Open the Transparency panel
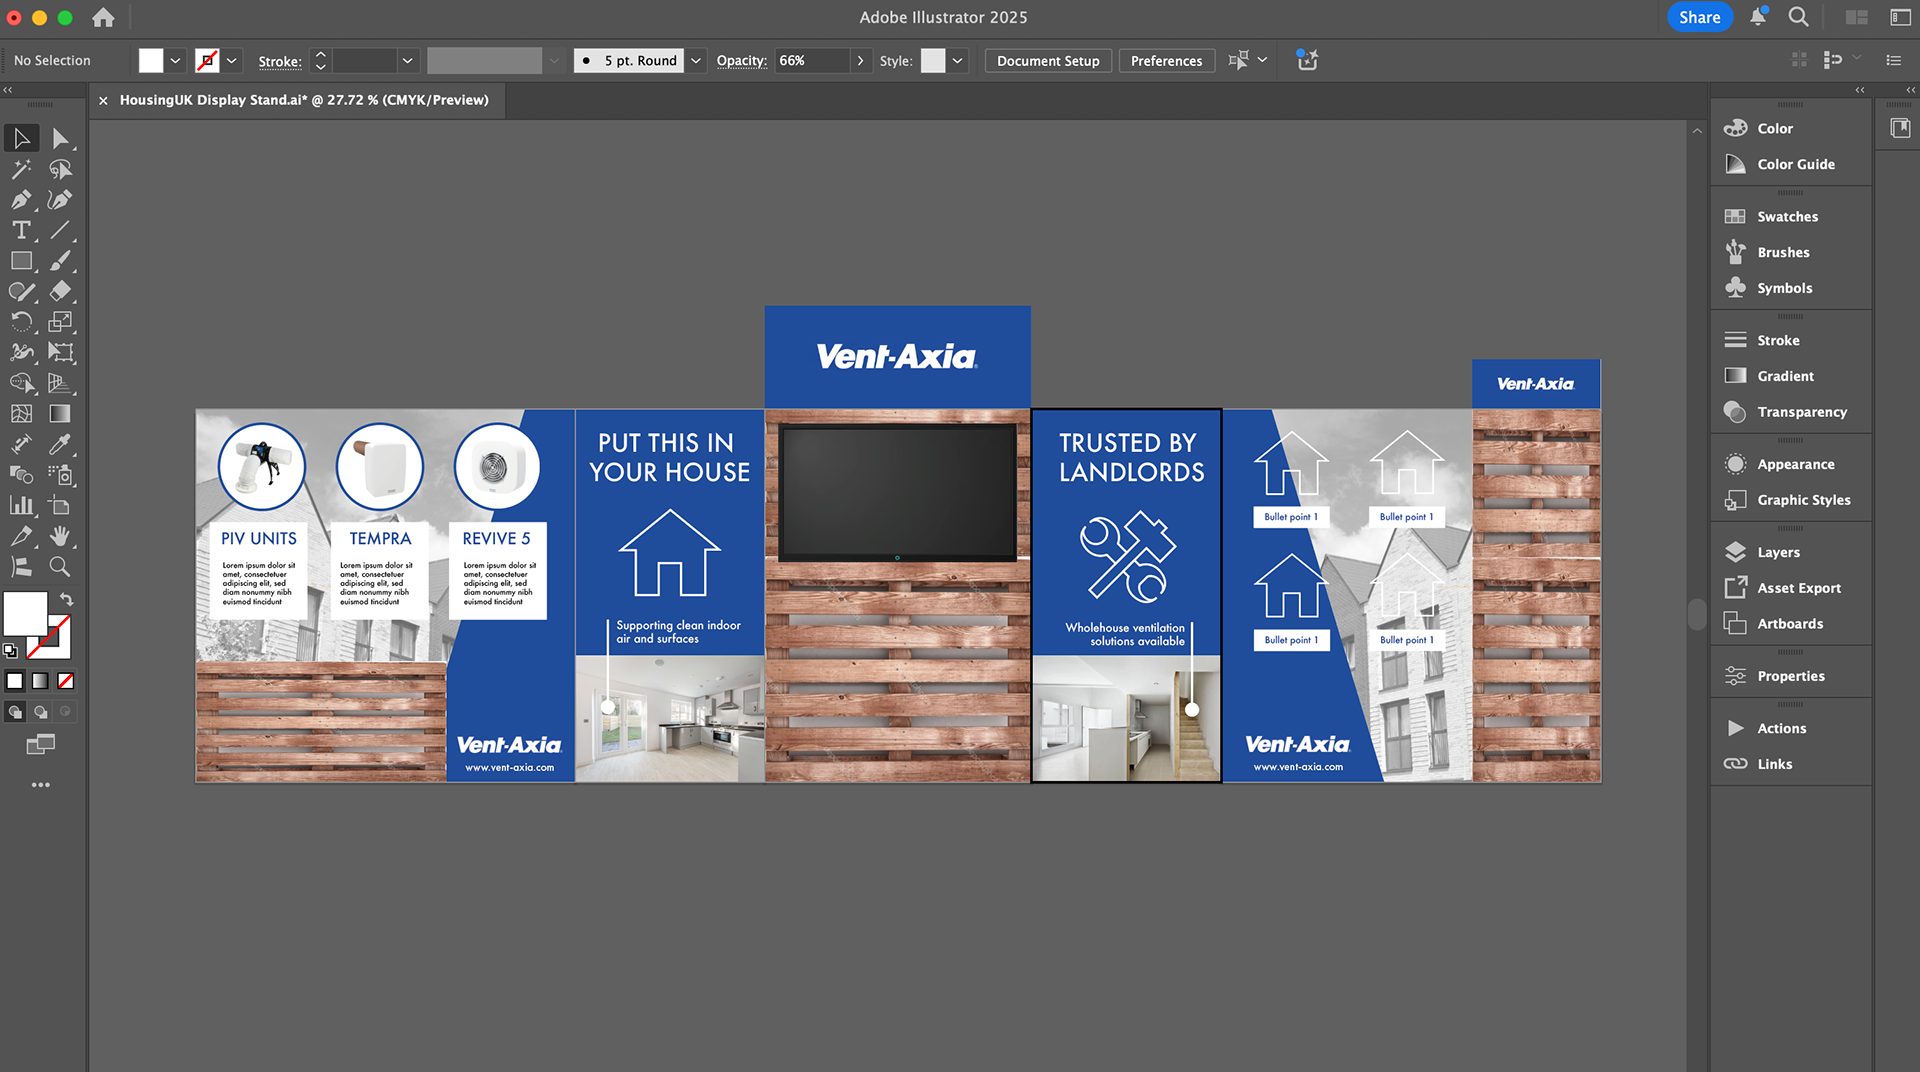Screen dimensions: 1920x1072 coord(1802,412)
